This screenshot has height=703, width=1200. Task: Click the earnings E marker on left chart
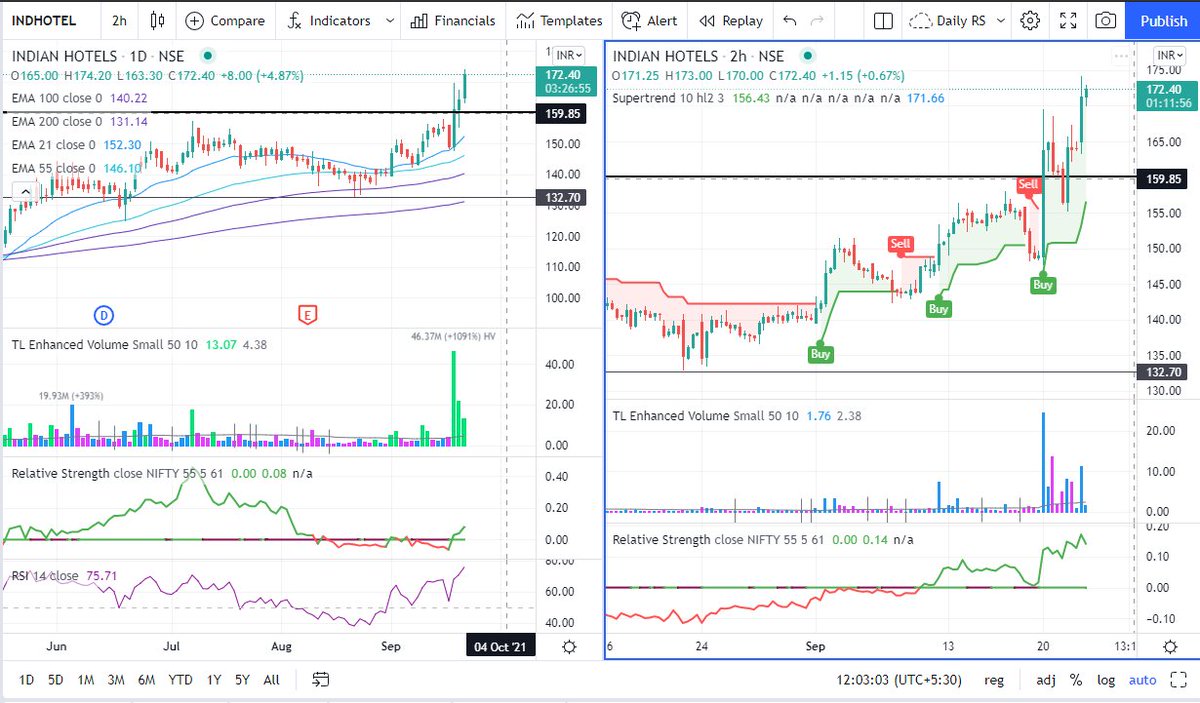[308, 315]
